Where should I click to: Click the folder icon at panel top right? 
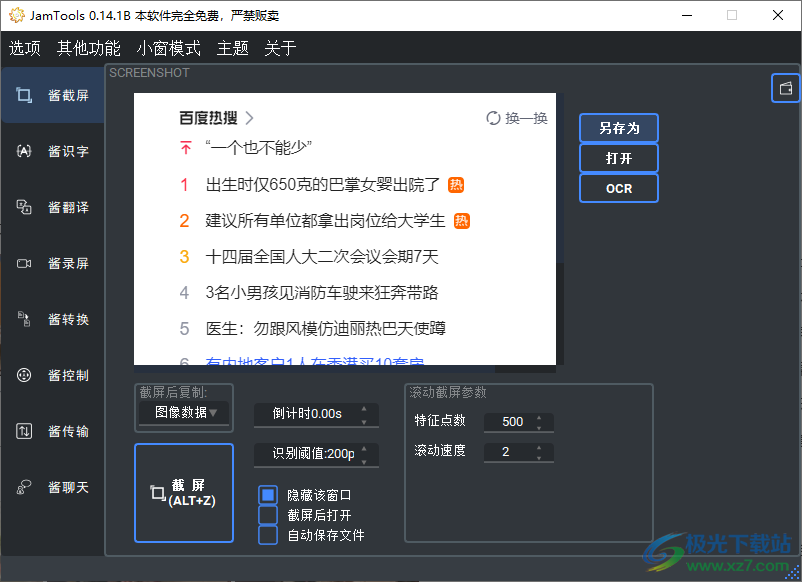[x=786, y=88]
